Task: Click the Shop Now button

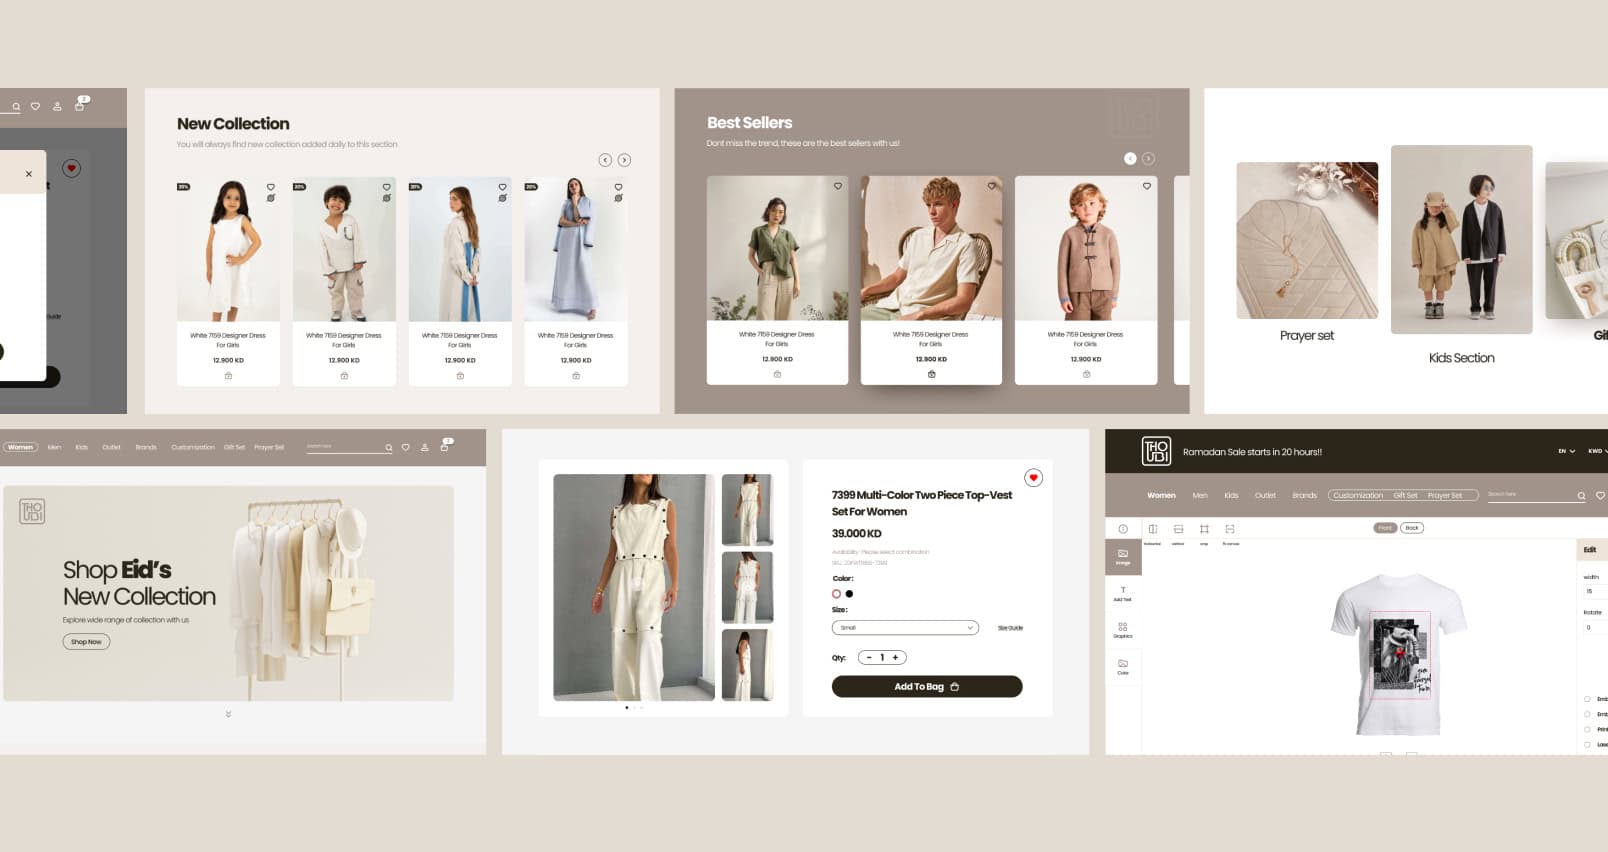Action: (x=86, y=642)
